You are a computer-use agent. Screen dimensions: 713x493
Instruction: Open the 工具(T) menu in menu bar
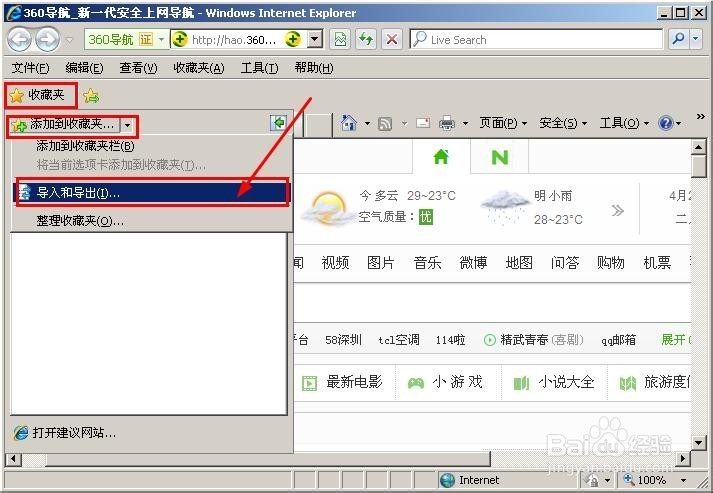259,68
